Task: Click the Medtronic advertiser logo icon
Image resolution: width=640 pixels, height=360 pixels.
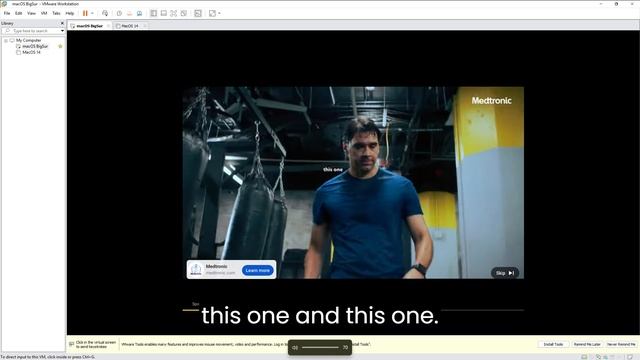Action: 196,269
